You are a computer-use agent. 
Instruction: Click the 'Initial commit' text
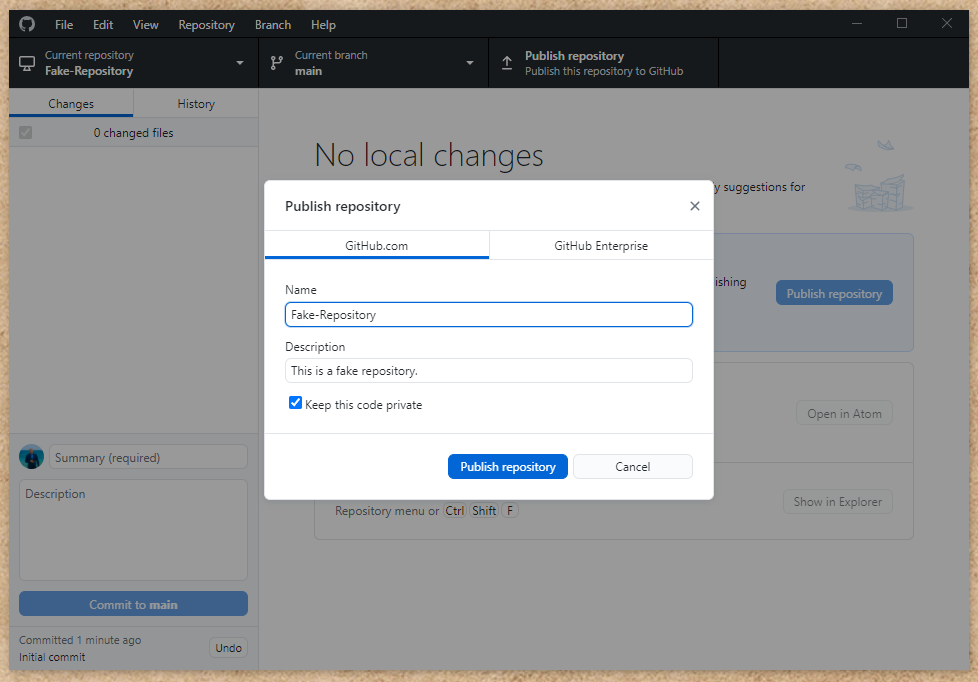point(52,657)
